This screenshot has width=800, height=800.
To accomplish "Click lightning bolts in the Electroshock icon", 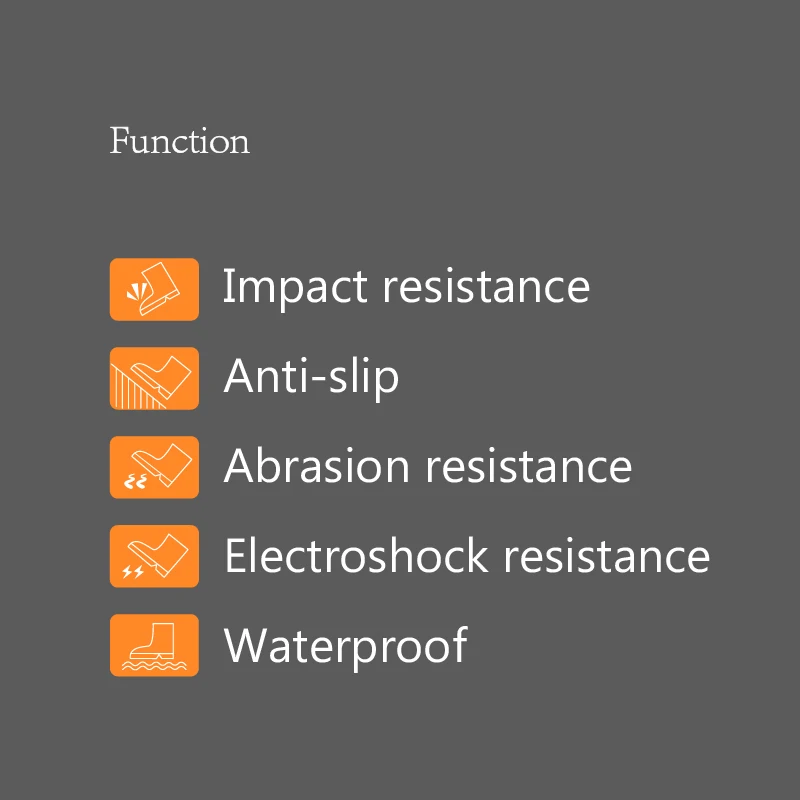I will click(133, 572).
